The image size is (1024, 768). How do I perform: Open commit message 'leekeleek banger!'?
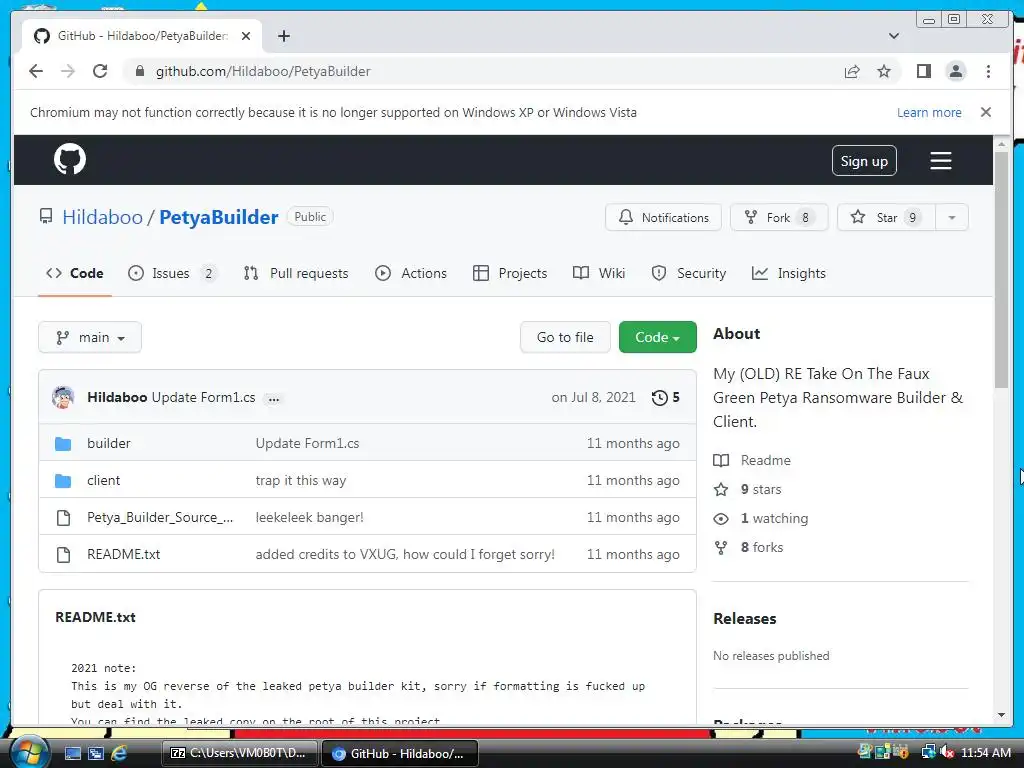click(x=309, y=518)
